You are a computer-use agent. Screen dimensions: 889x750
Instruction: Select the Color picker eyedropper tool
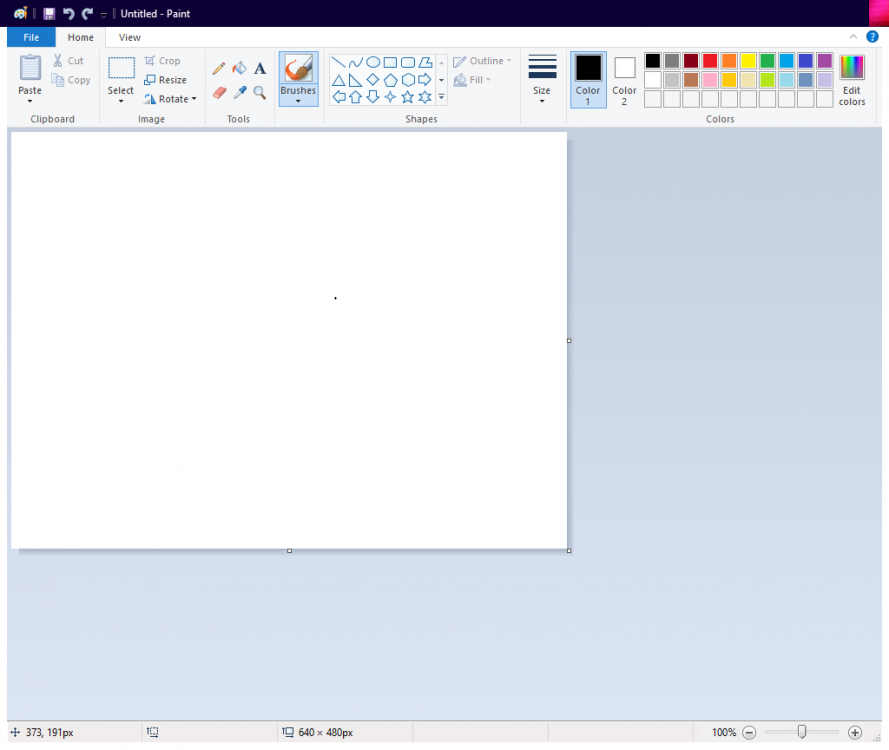239,92
